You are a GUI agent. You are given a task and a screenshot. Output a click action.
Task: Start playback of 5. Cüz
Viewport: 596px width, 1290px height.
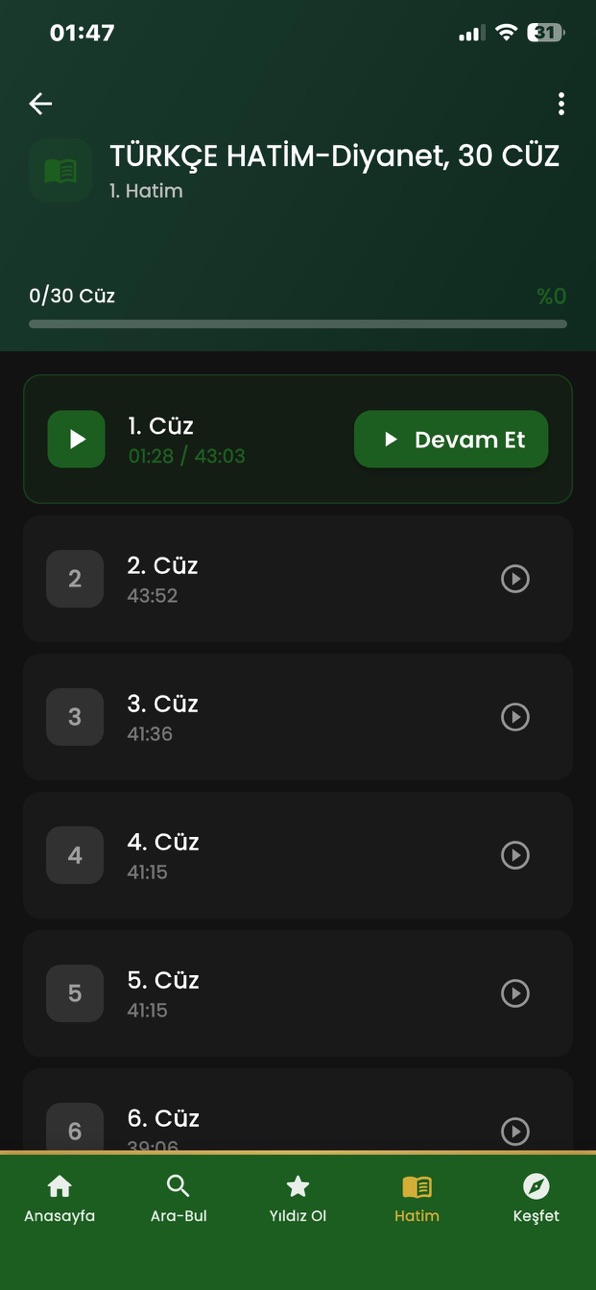(x=515, y=993)
